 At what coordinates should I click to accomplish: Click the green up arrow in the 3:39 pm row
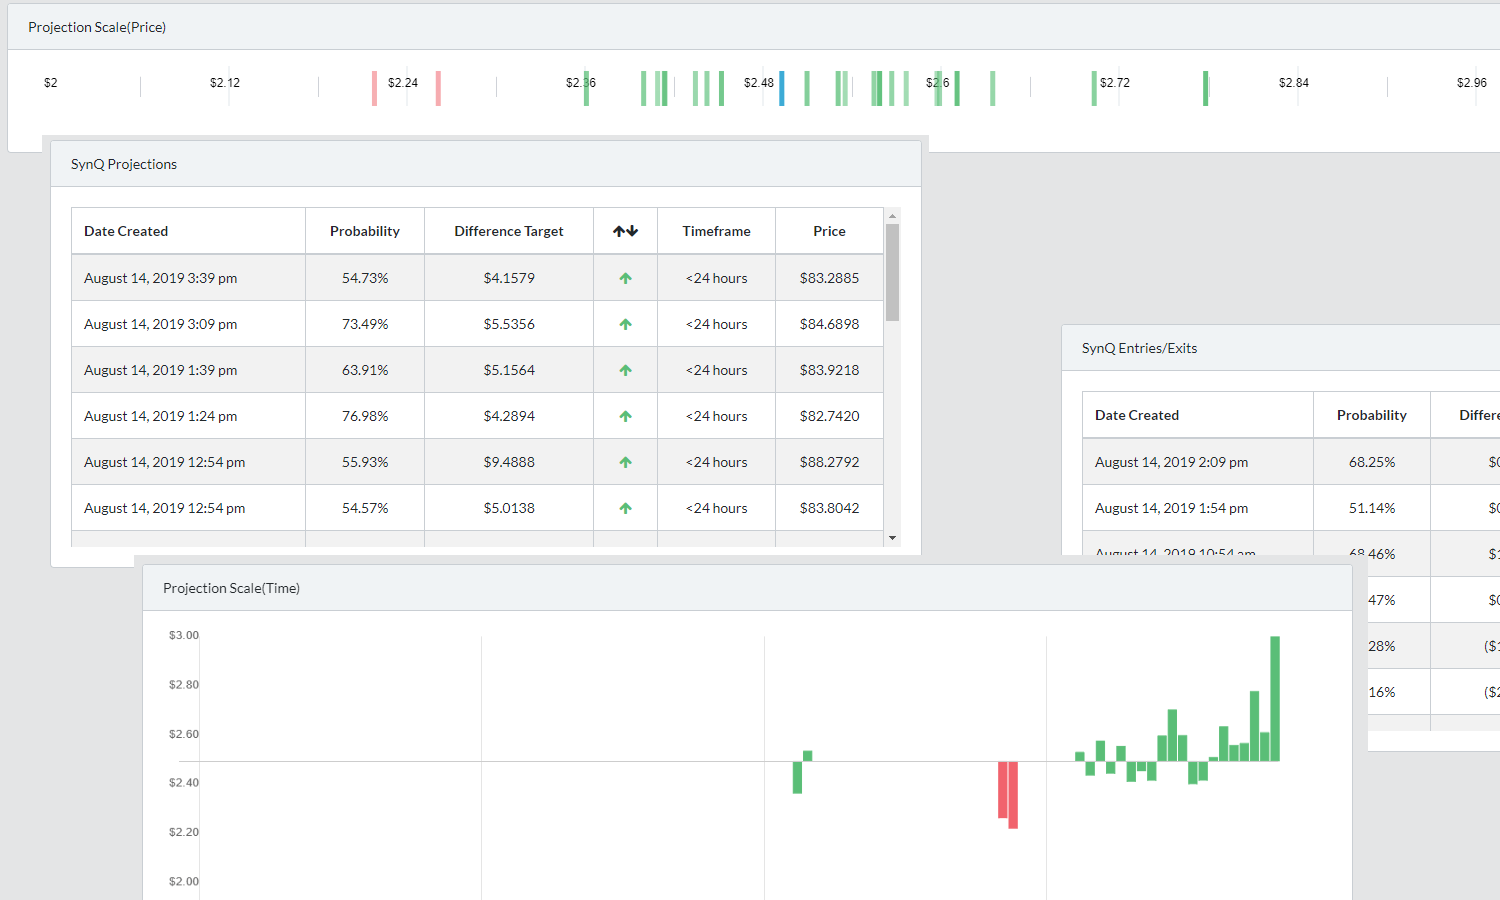625,278
